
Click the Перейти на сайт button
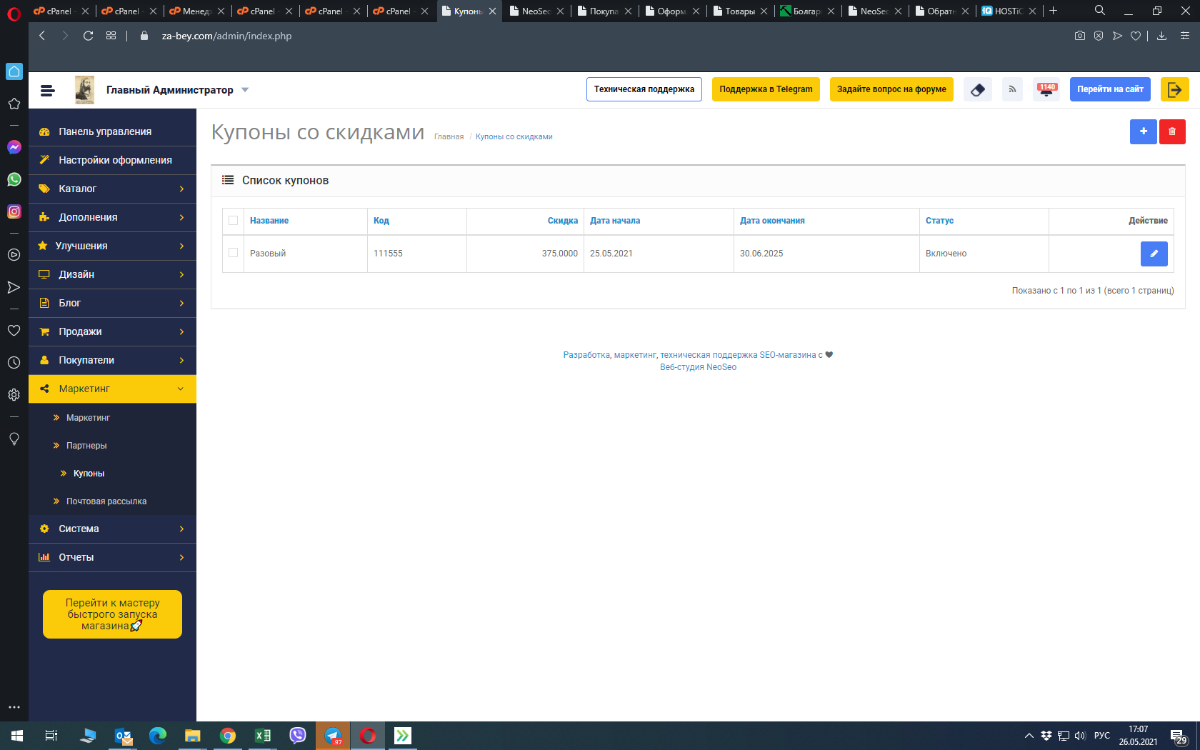coord(1110,89)
